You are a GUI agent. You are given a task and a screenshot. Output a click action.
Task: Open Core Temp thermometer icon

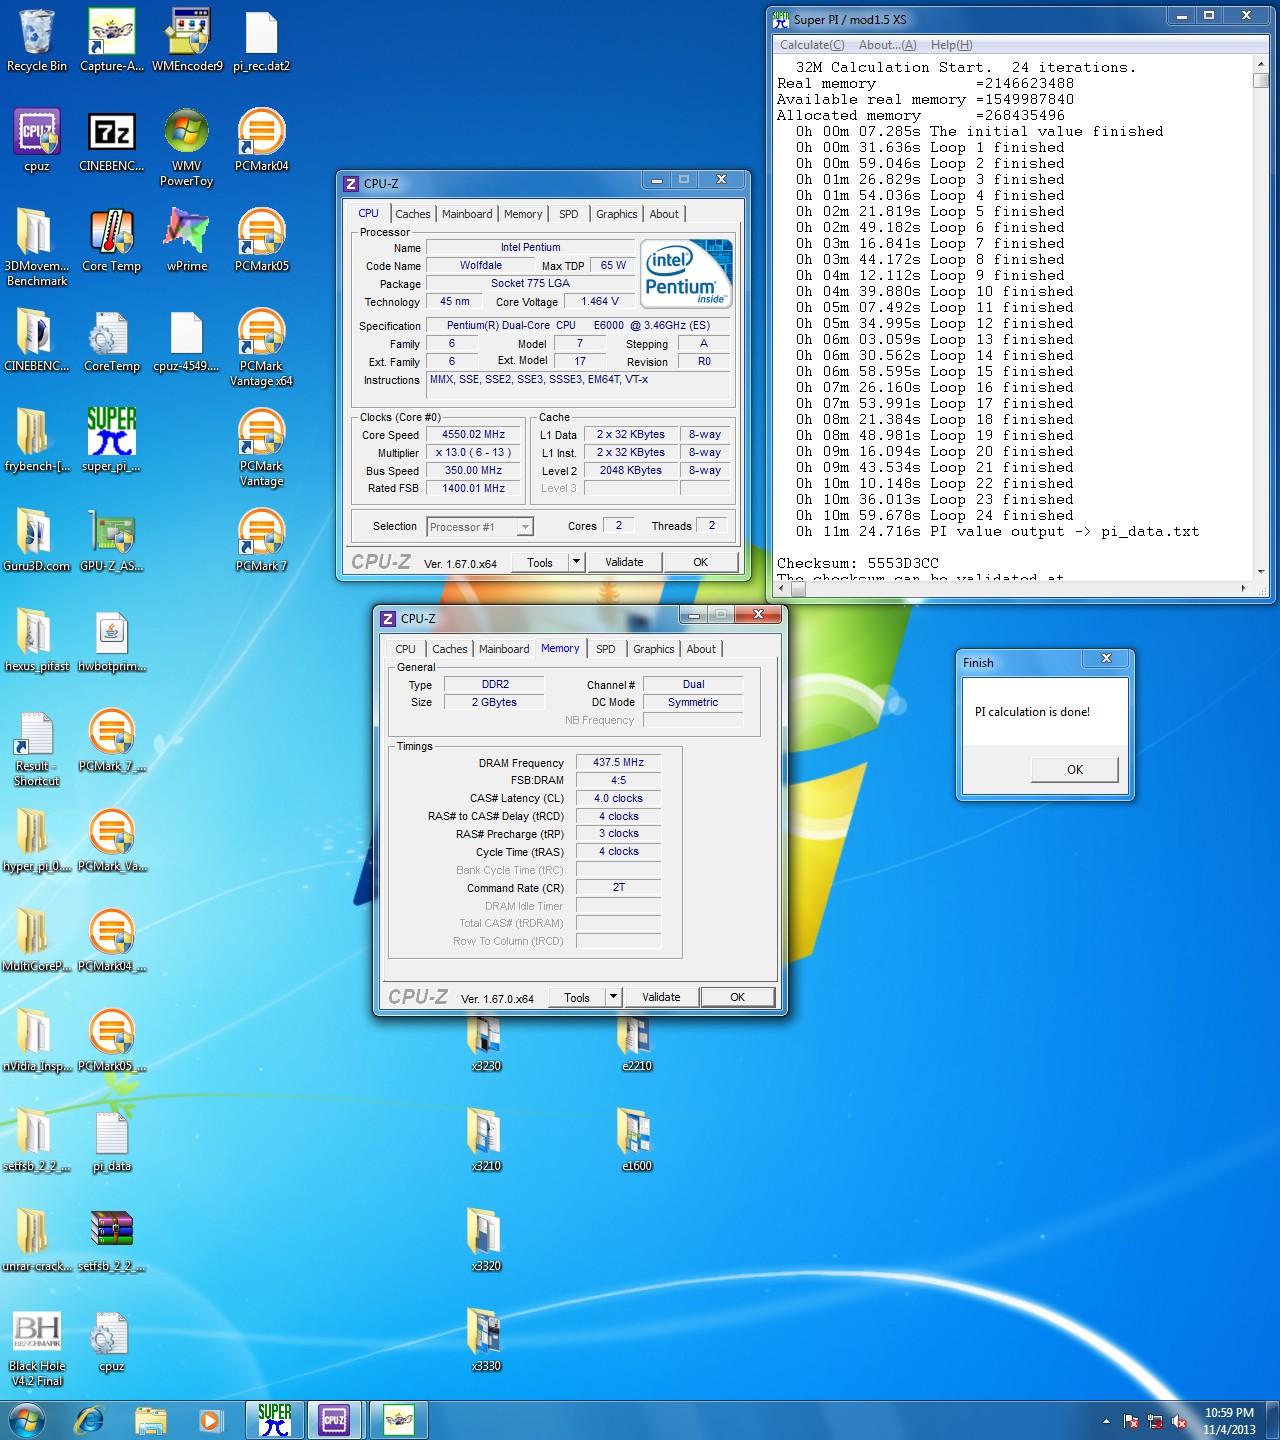coord(111,242)
